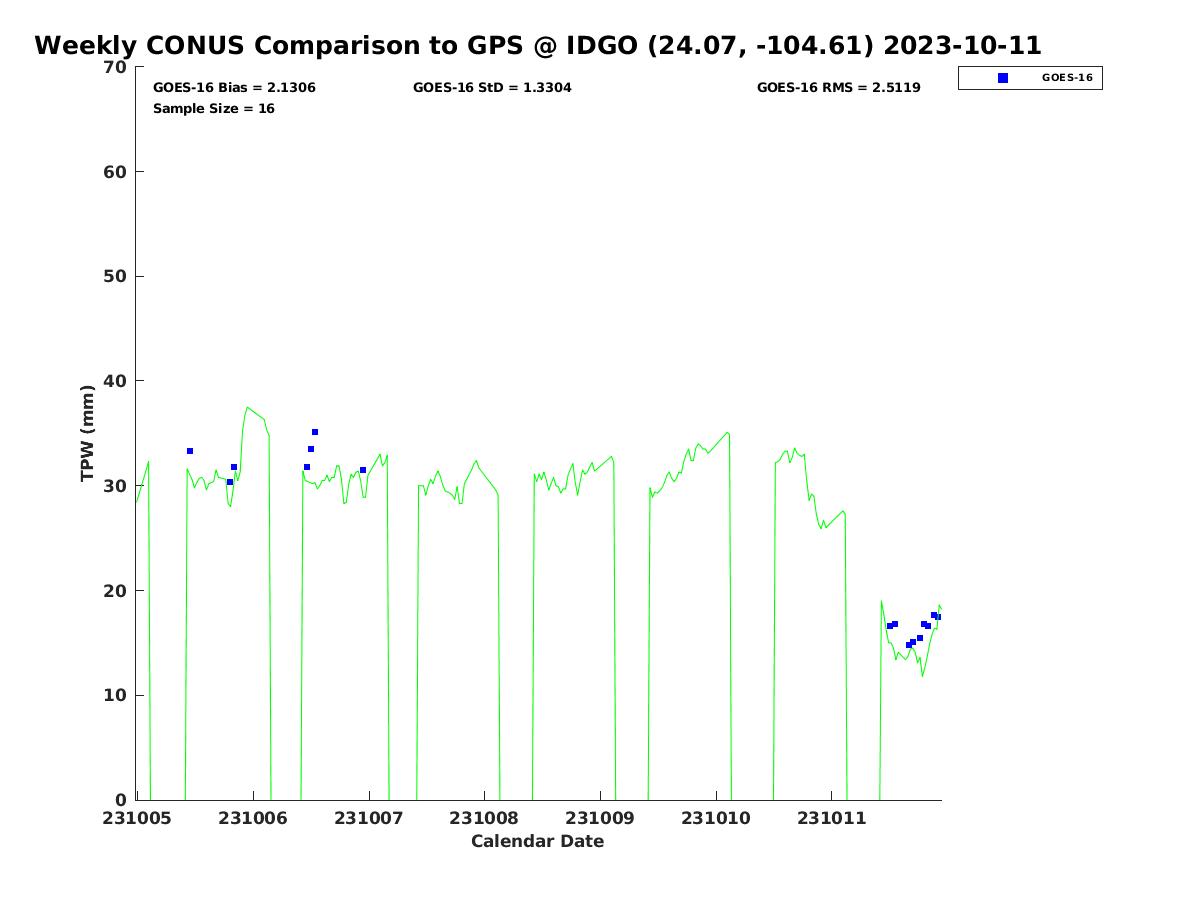1200x900 pixels.
Task: Select the GOES-16 StD = 1.3304 text
Action: pos(492,88)
